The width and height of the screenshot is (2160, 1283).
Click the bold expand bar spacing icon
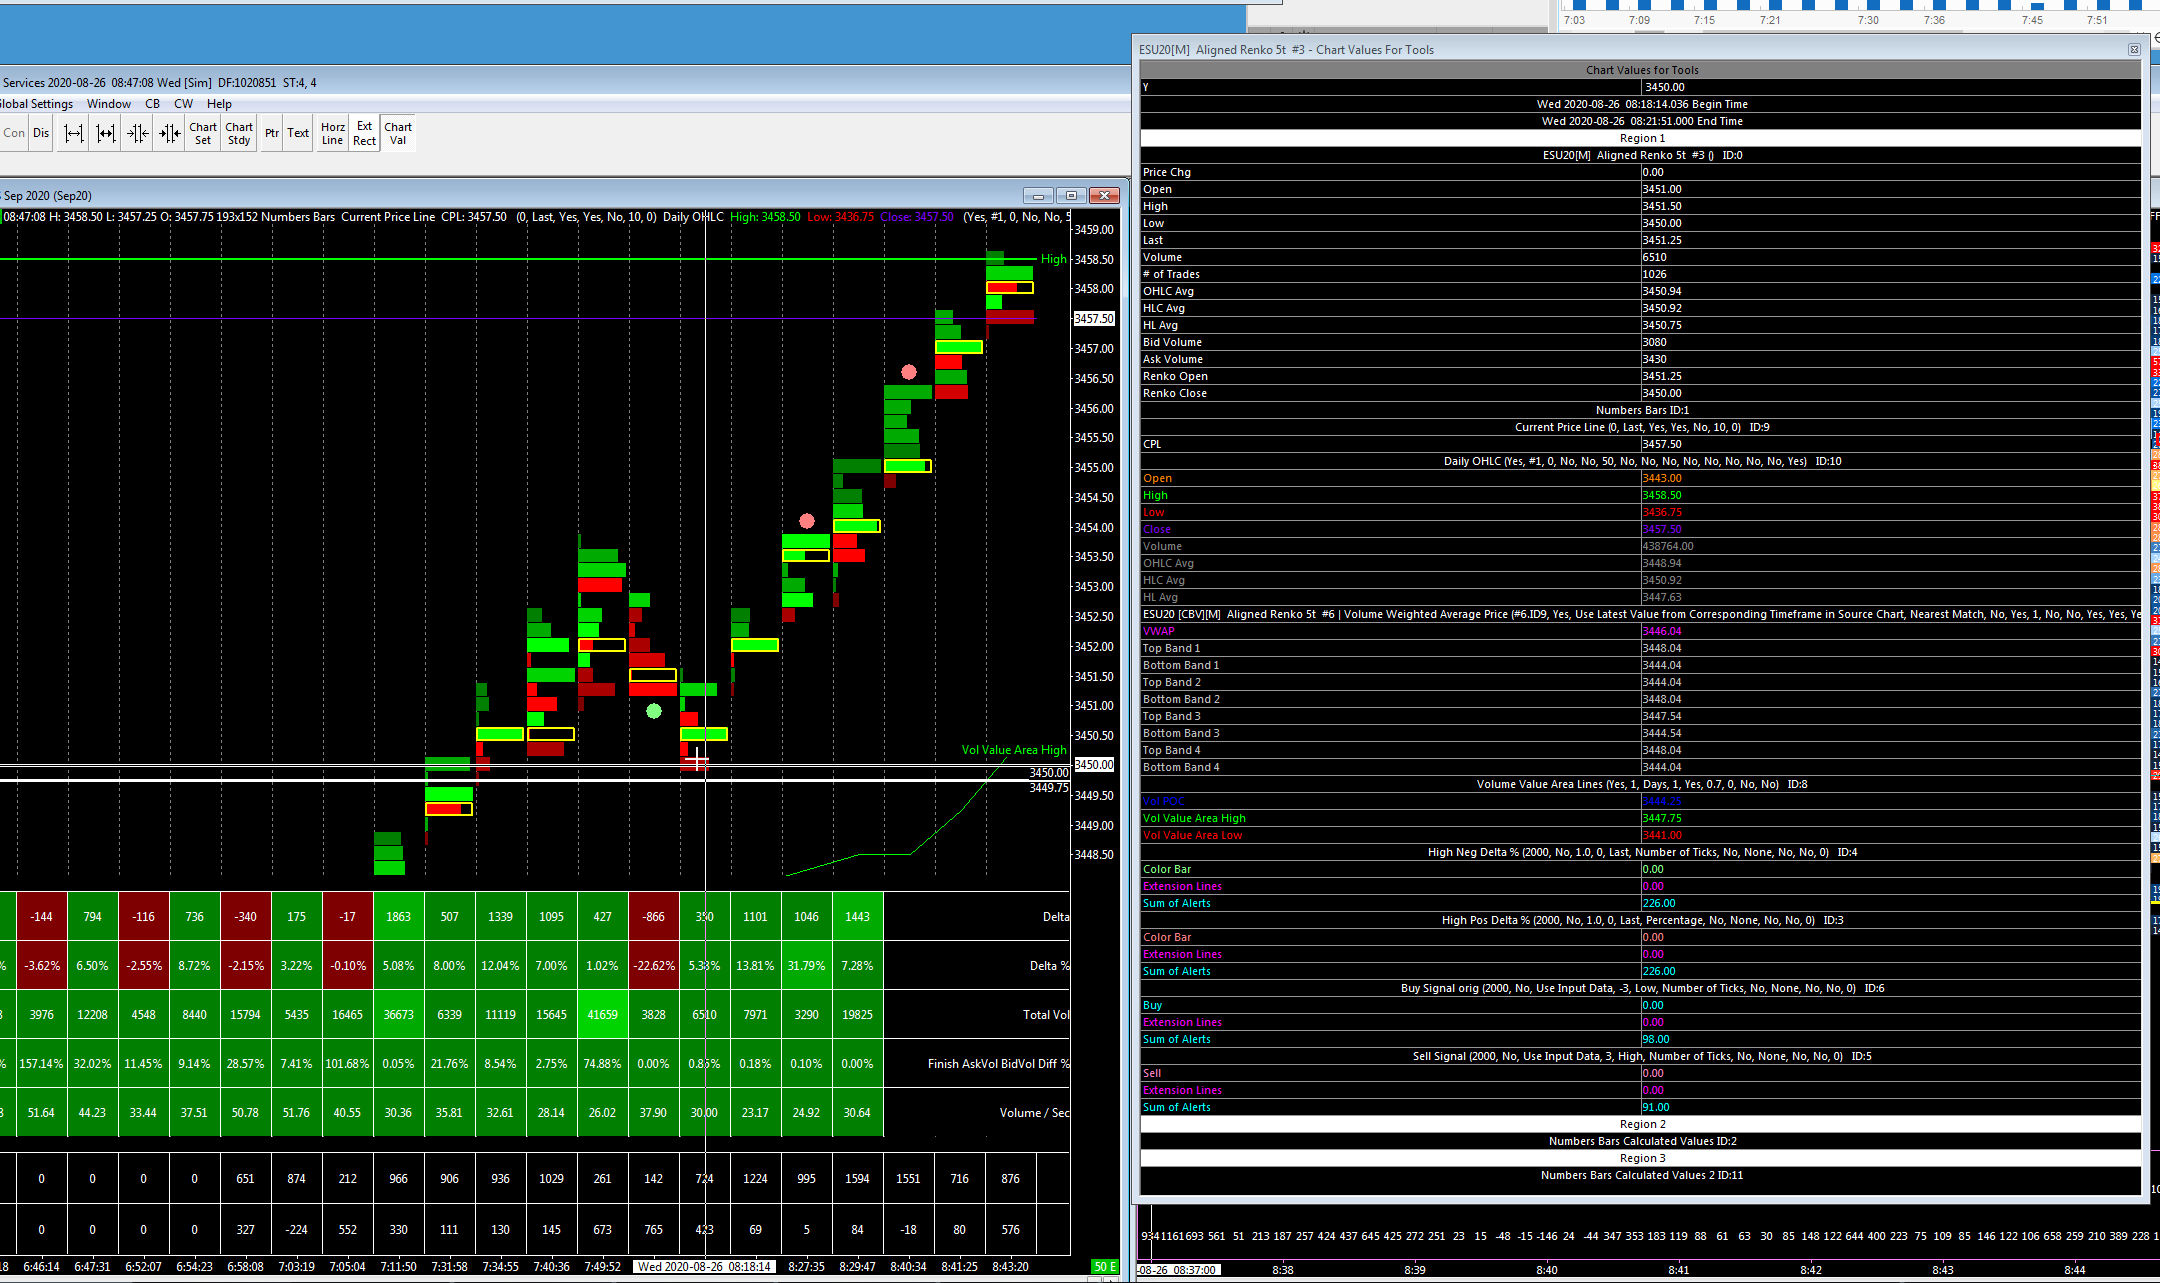[106, 133]
